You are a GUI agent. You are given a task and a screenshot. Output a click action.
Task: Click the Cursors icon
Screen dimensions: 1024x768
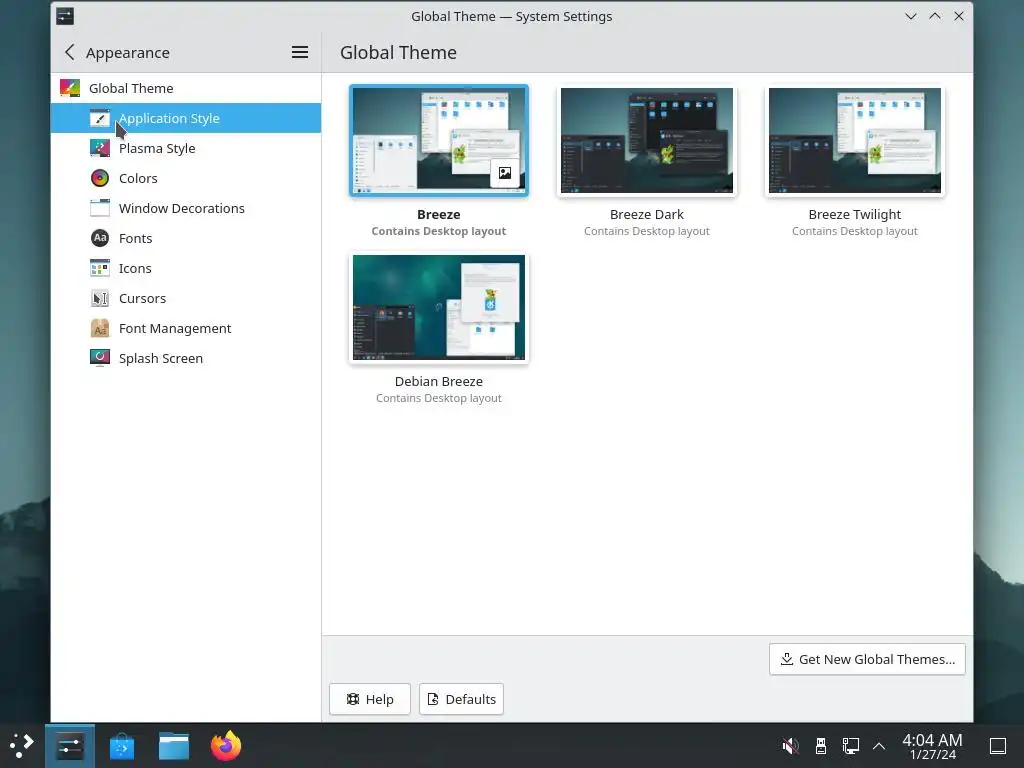click(x=100, y=298)
